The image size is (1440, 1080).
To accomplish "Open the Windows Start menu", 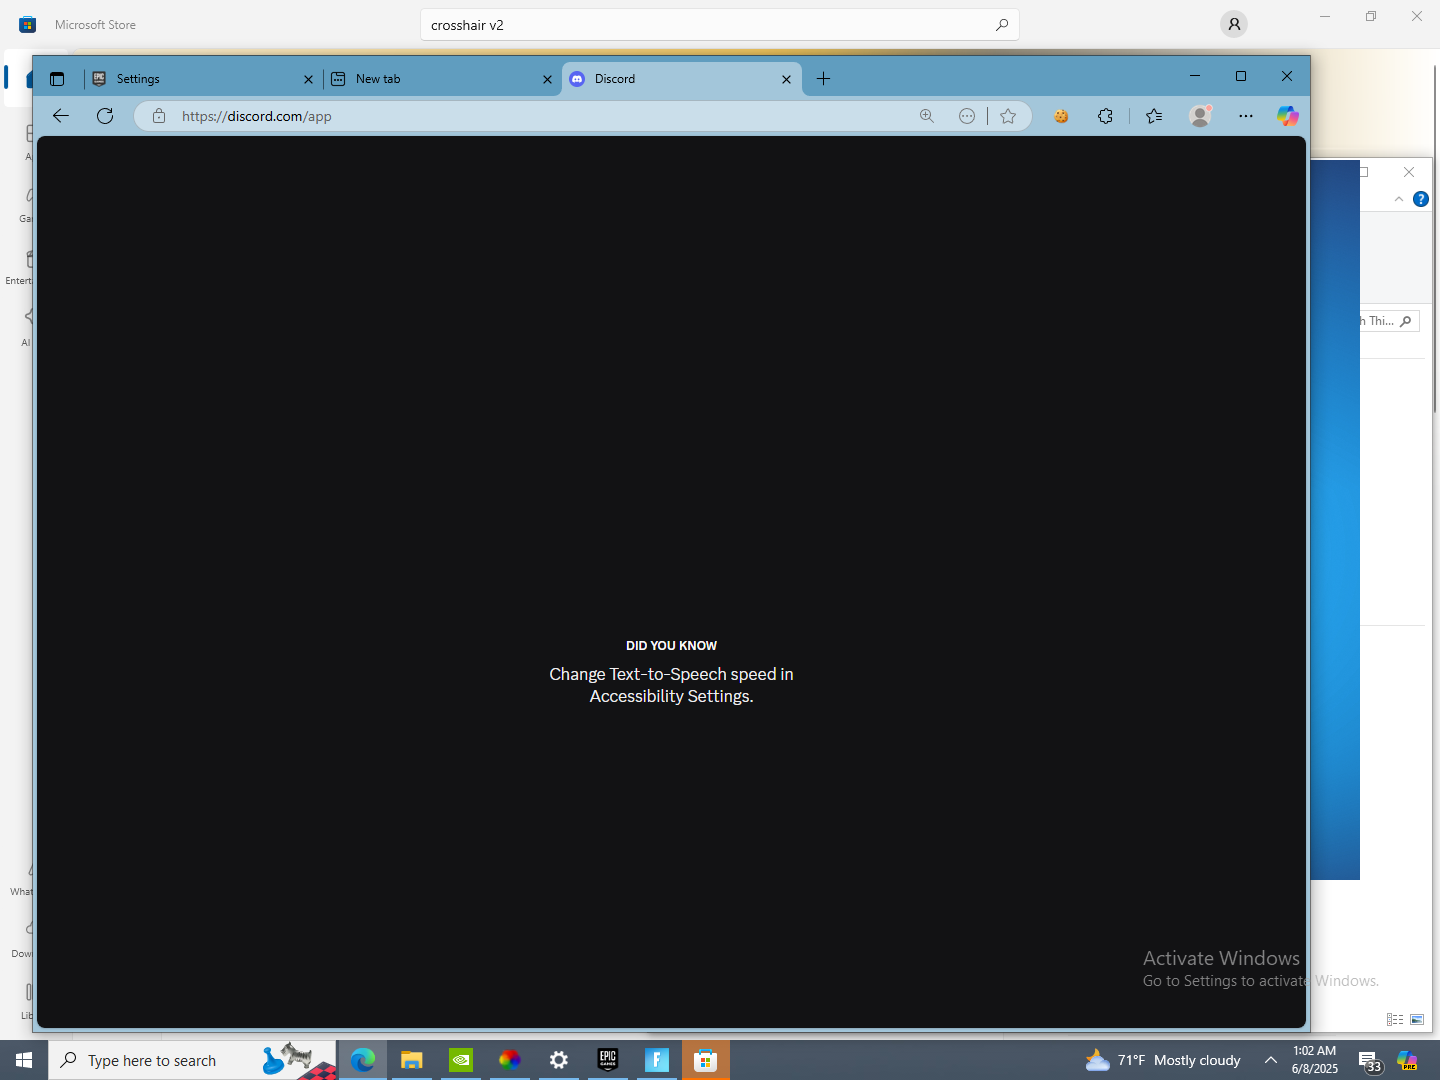I will (x=24, y=1060).
